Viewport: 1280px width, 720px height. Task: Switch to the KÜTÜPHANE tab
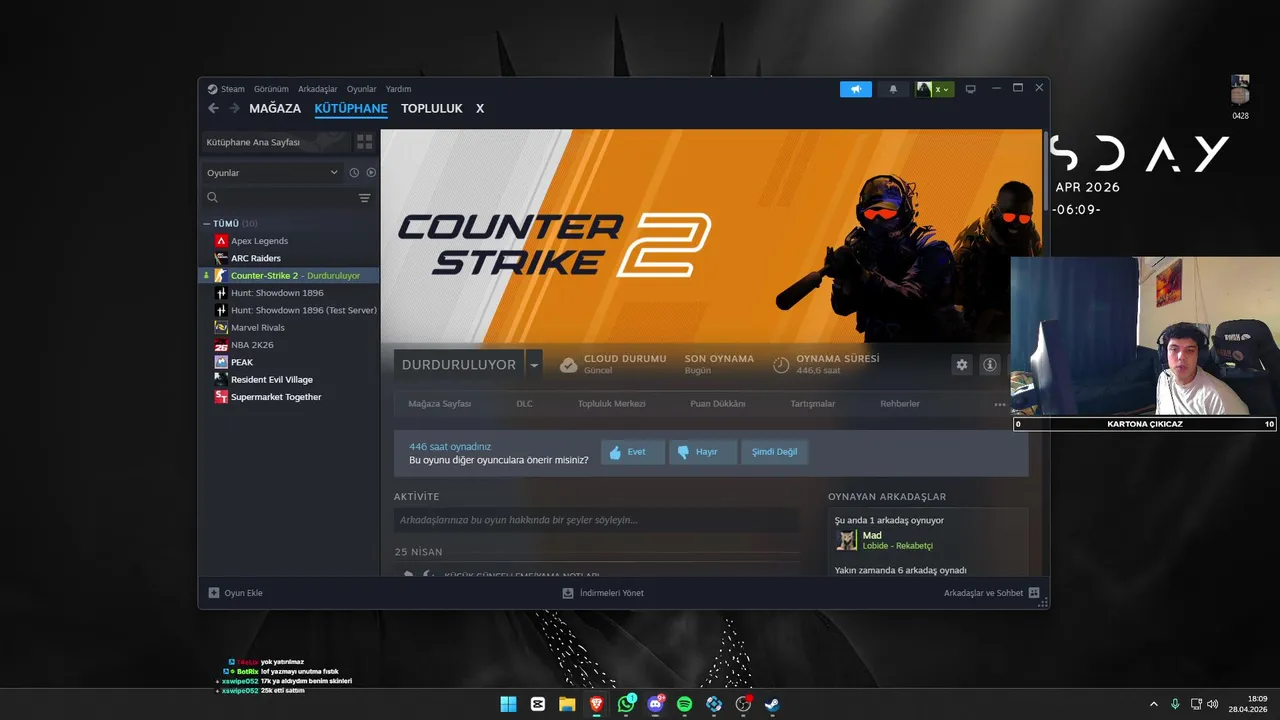tap(351, 108)
